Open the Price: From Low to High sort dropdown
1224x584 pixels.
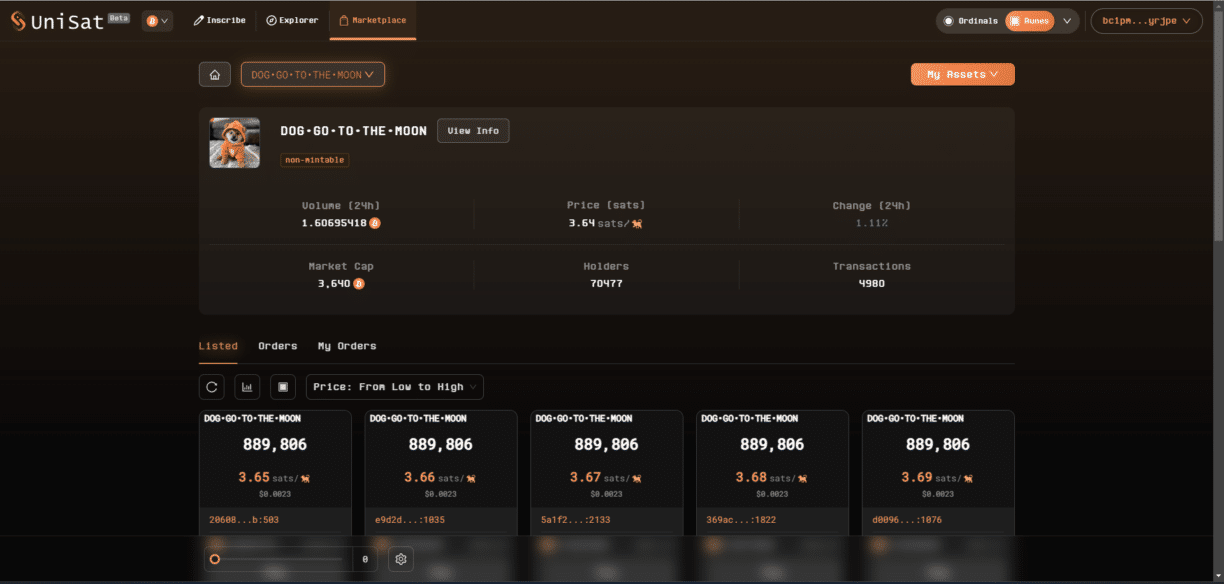tap(394, 387)
